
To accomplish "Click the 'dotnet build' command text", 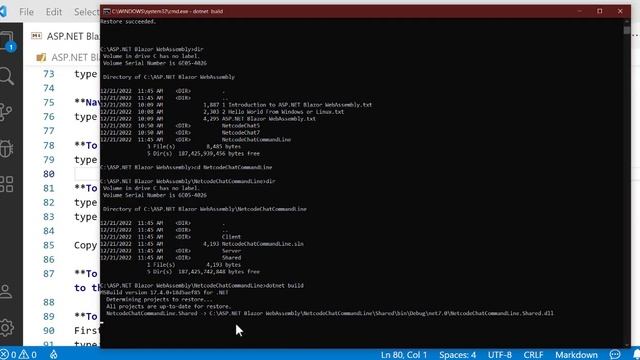I will click(x=284, y=286).
